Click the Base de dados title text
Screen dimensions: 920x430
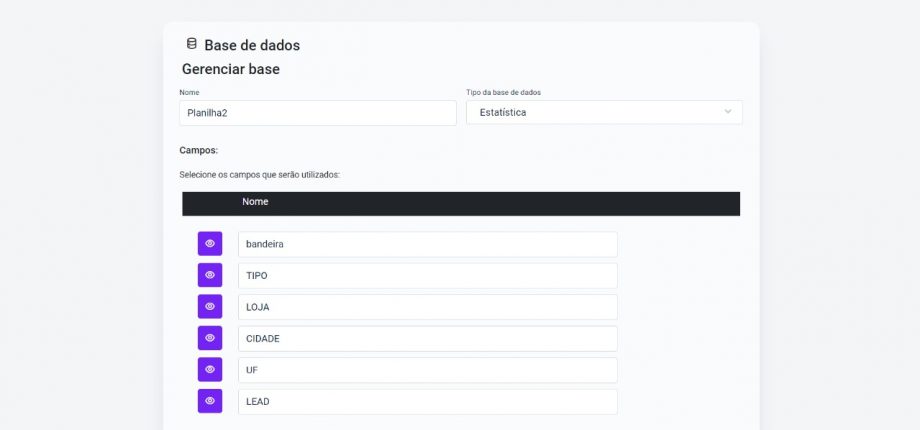pyautogui.click(x=252, y=45)
